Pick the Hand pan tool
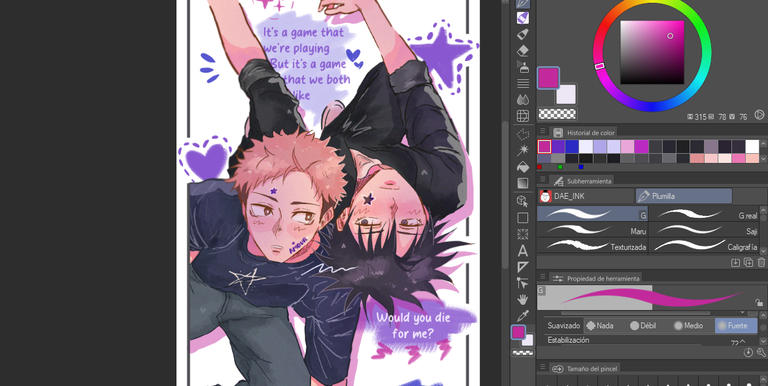The width and height of the screenshot is (768, 386). [523, 299]
